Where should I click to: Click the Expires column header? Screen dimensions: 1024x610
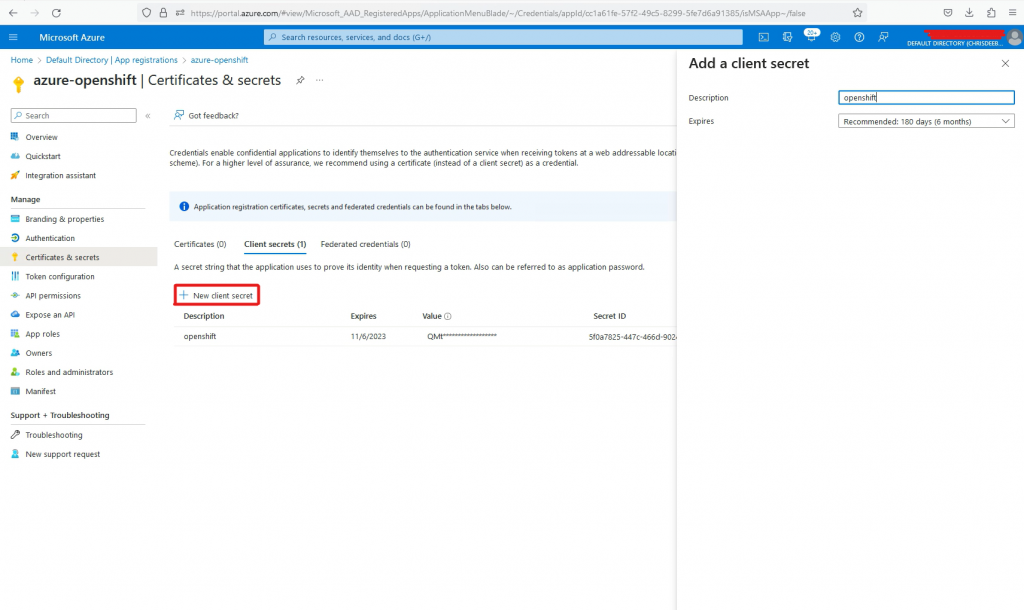pyautogui.click(x=363, y=316)
